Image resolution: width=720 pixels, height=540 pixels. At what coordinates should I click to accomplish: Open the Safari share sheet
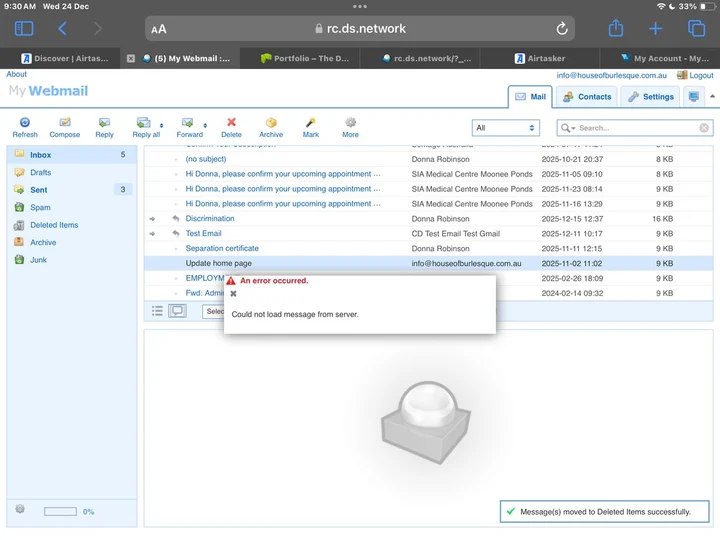(616, 28)
